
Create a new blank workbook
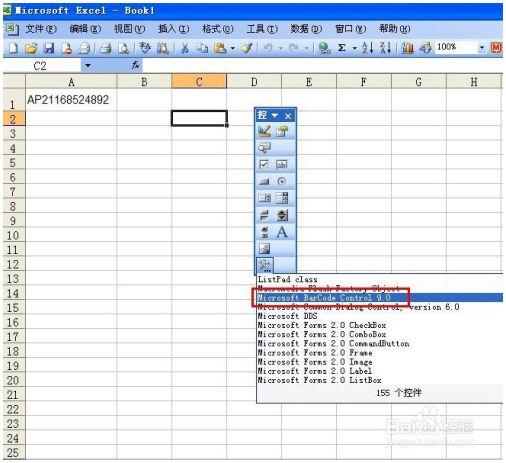coord(13,48)
